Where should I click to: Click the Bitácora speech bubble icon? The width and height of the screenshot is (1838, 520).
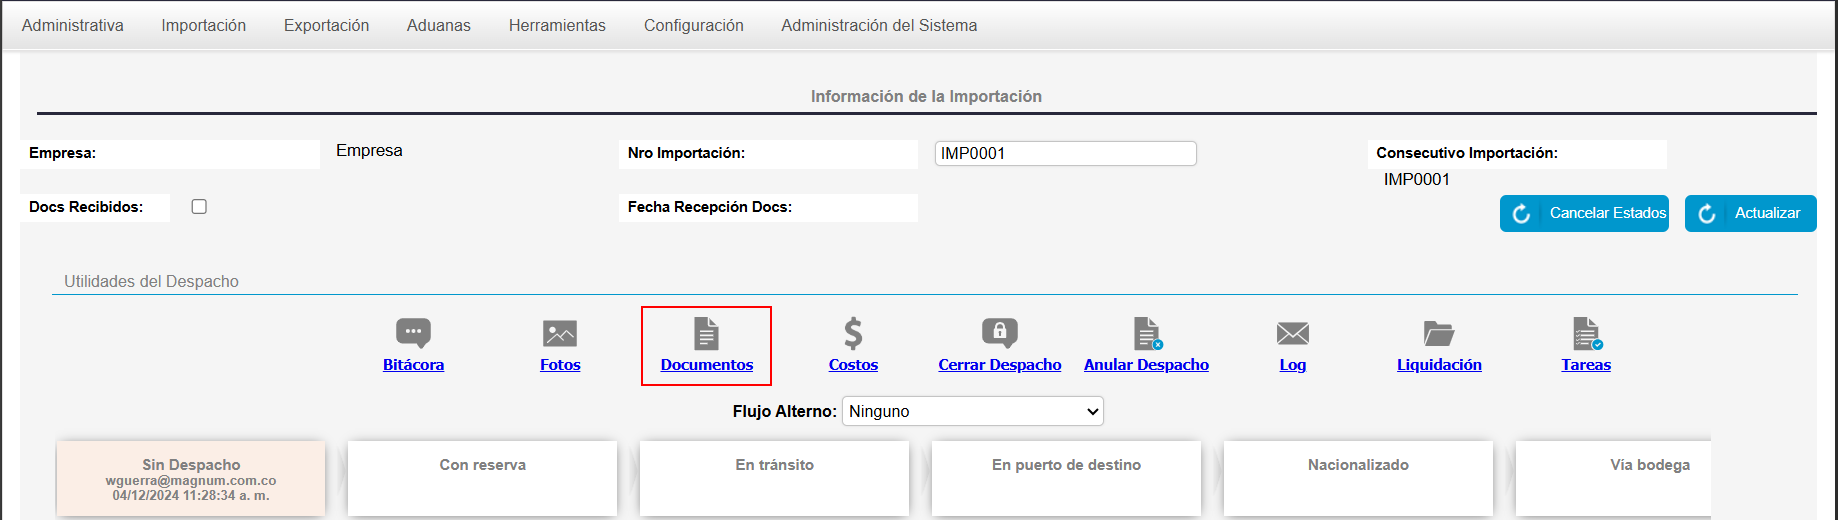click(413, 333)
